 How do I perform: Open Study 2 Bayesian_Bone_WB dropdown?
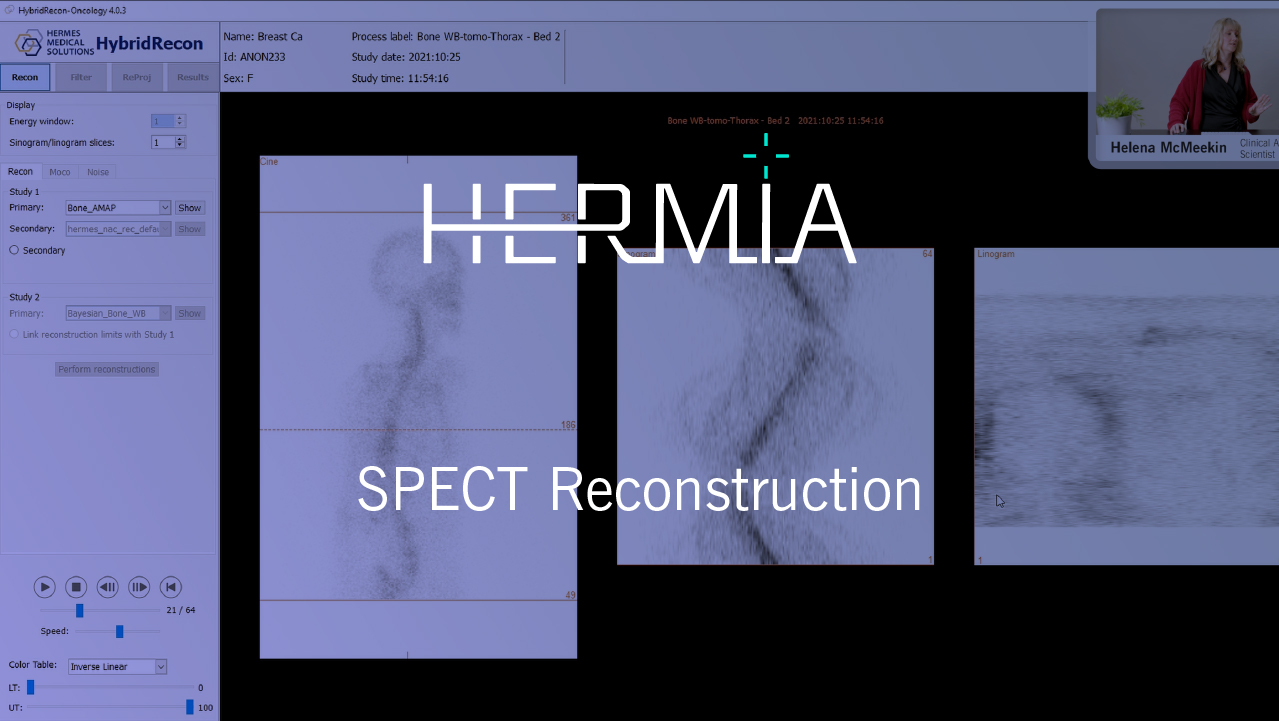click(x=164, y=313)
